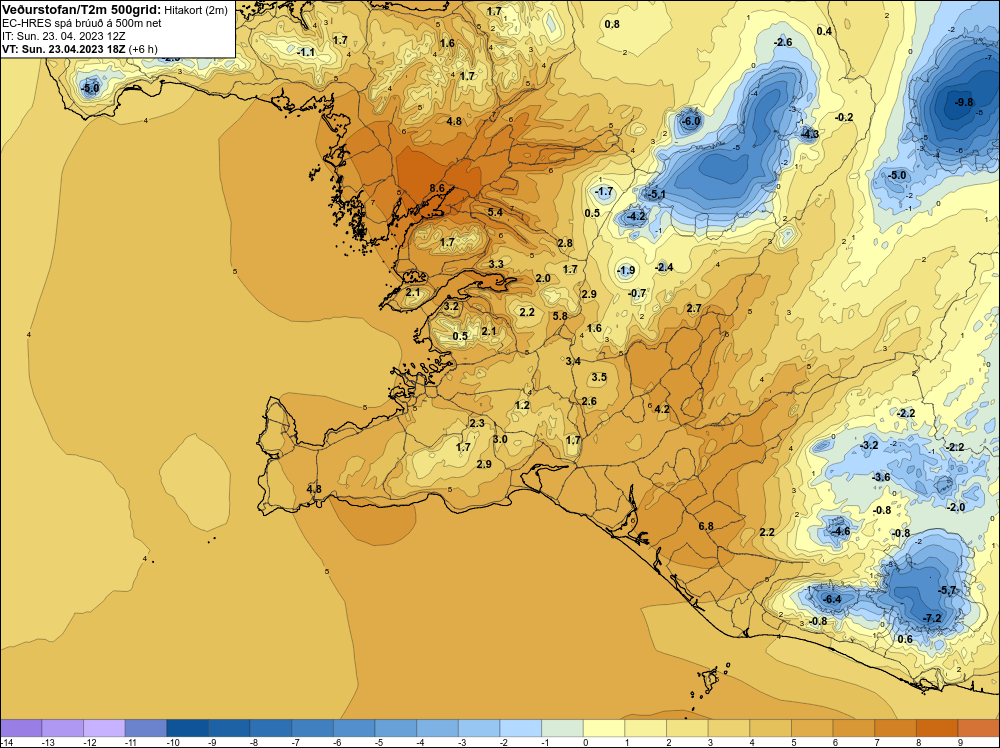Click the 6.8 temperature value
The image size is (1000, 748).
coord(705,526)
